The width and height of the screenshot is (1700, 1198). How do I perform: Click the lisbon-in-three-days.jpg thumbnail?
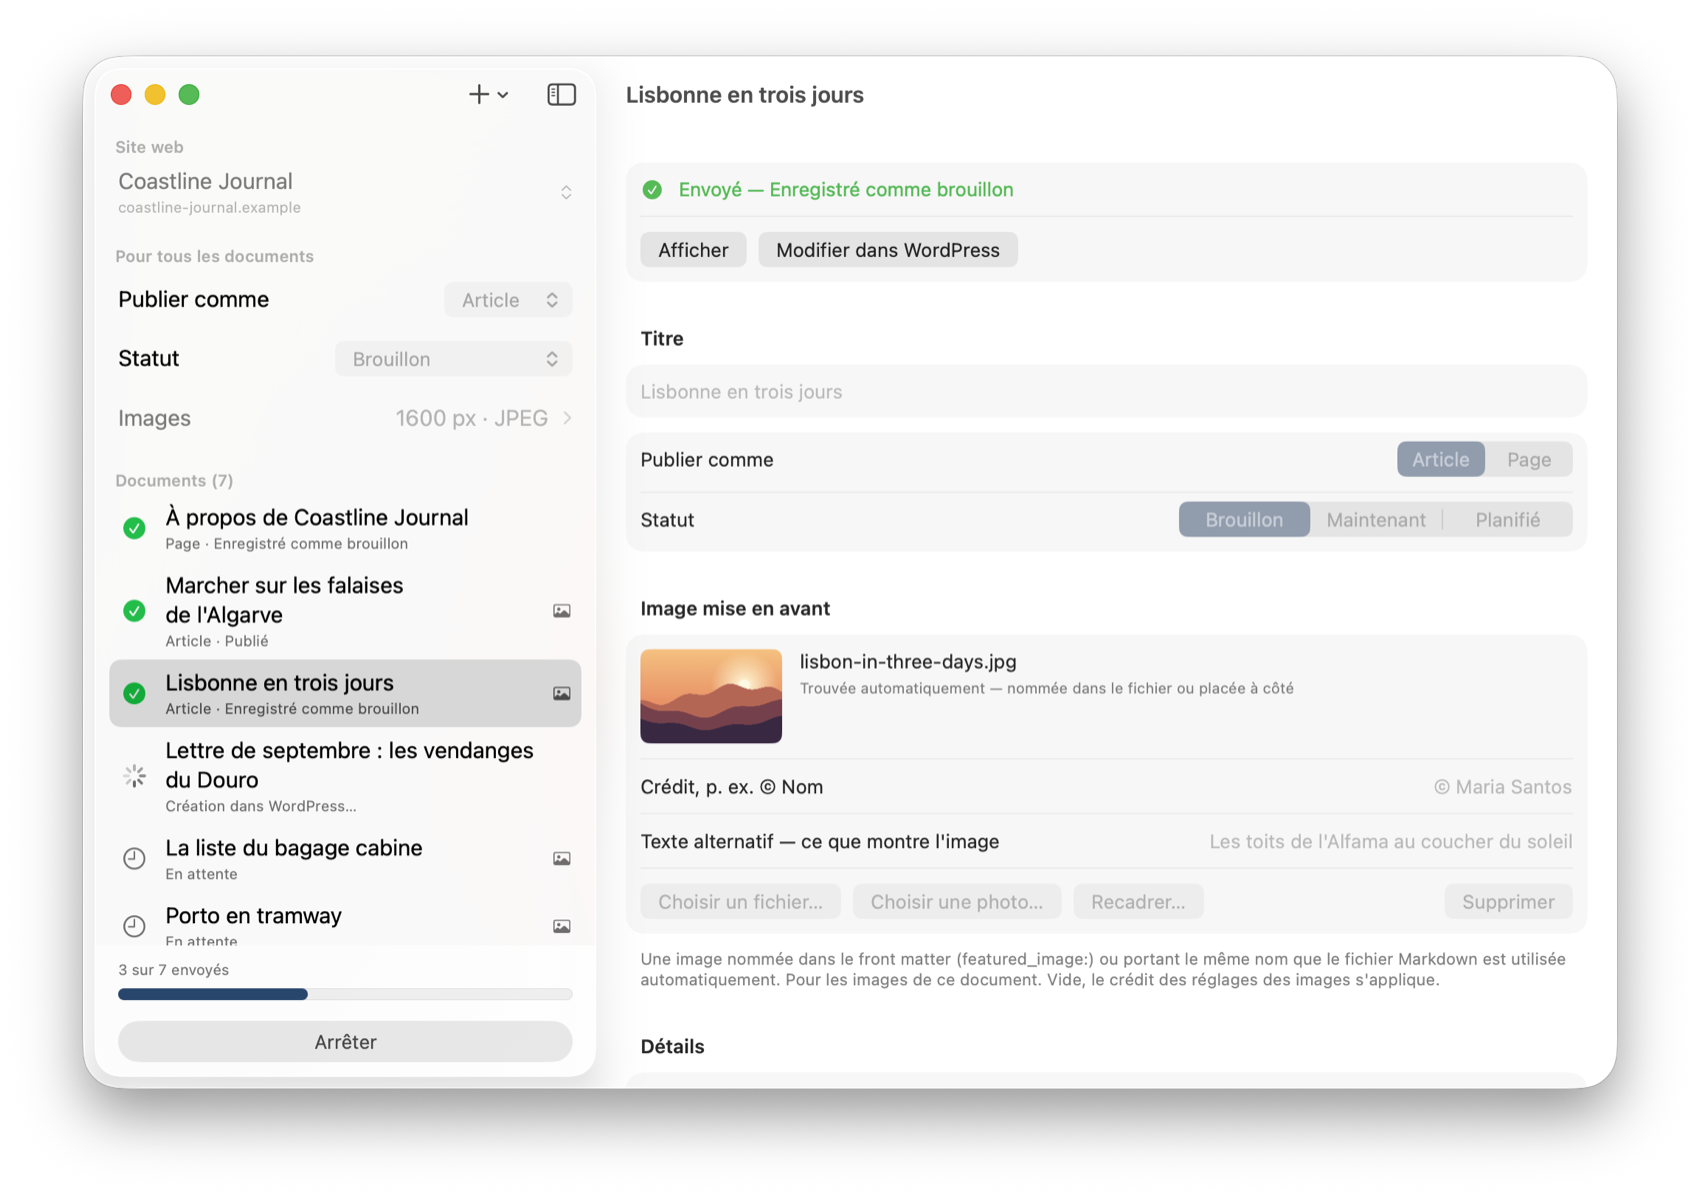click(711, 696)
